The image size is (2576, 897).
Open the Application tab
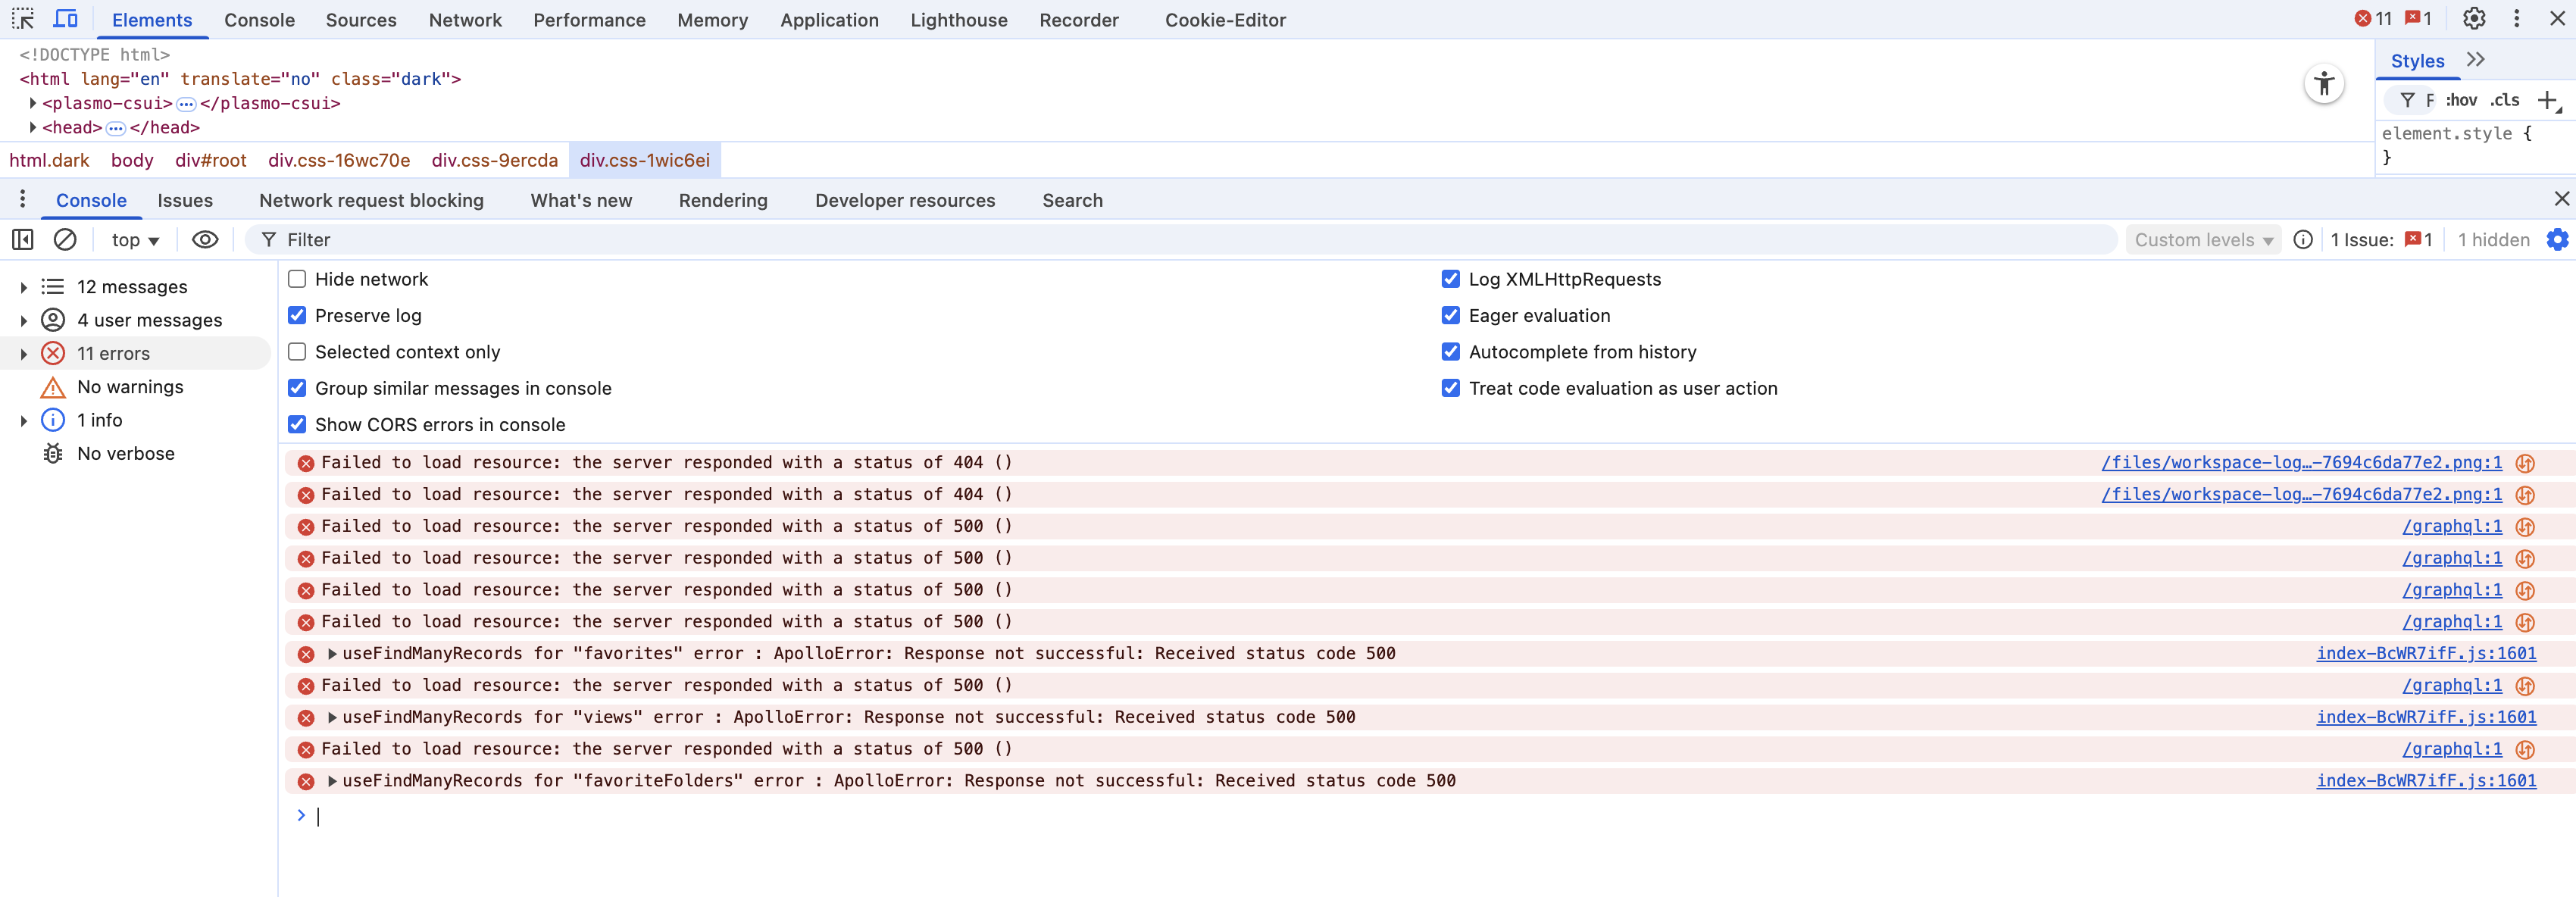pos(829,20)
